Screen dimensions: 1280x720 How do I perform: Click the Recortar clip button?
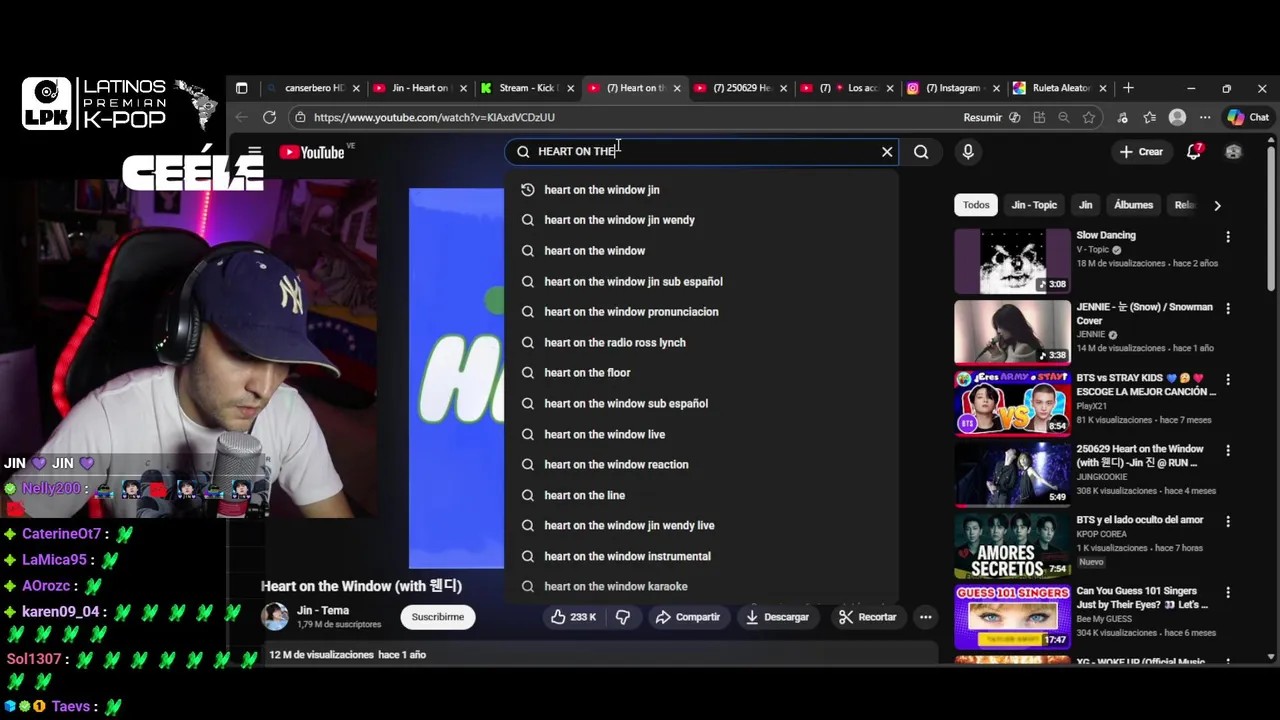(867, 617)
